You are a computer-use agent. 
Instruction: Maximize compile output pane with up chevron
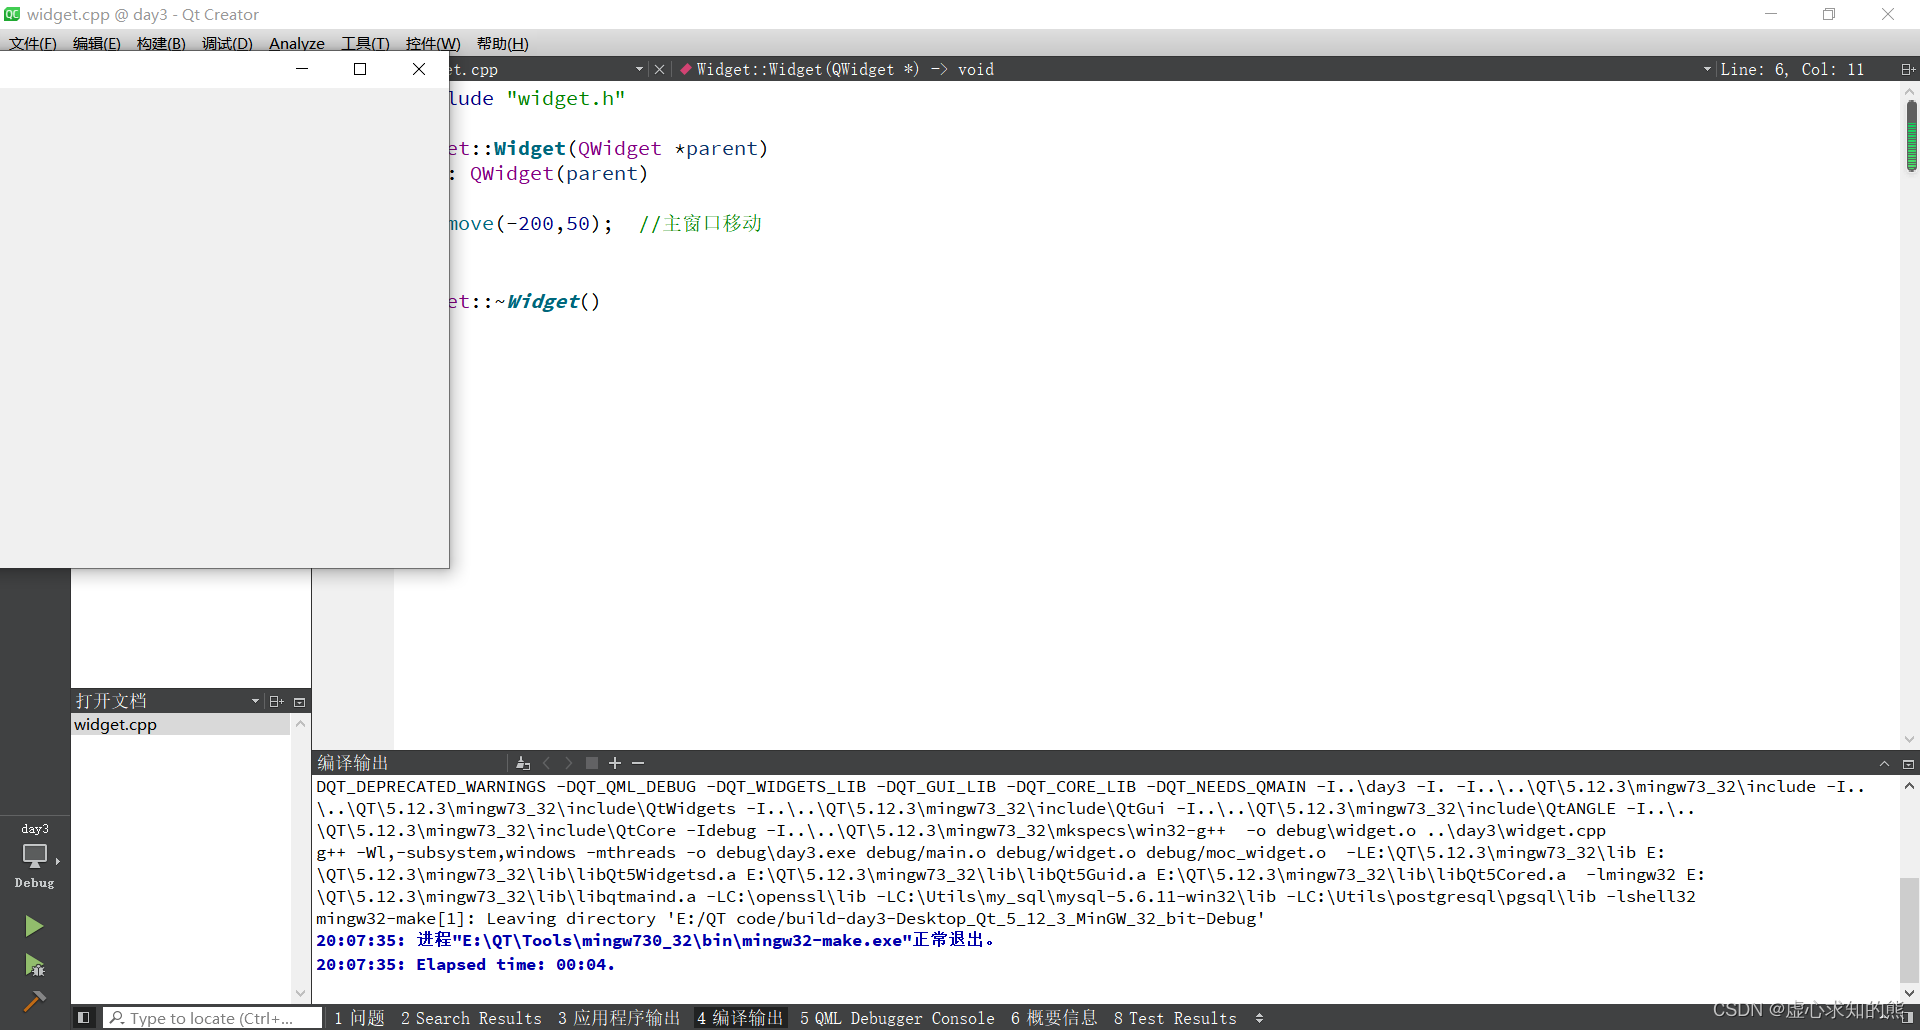1885,764
